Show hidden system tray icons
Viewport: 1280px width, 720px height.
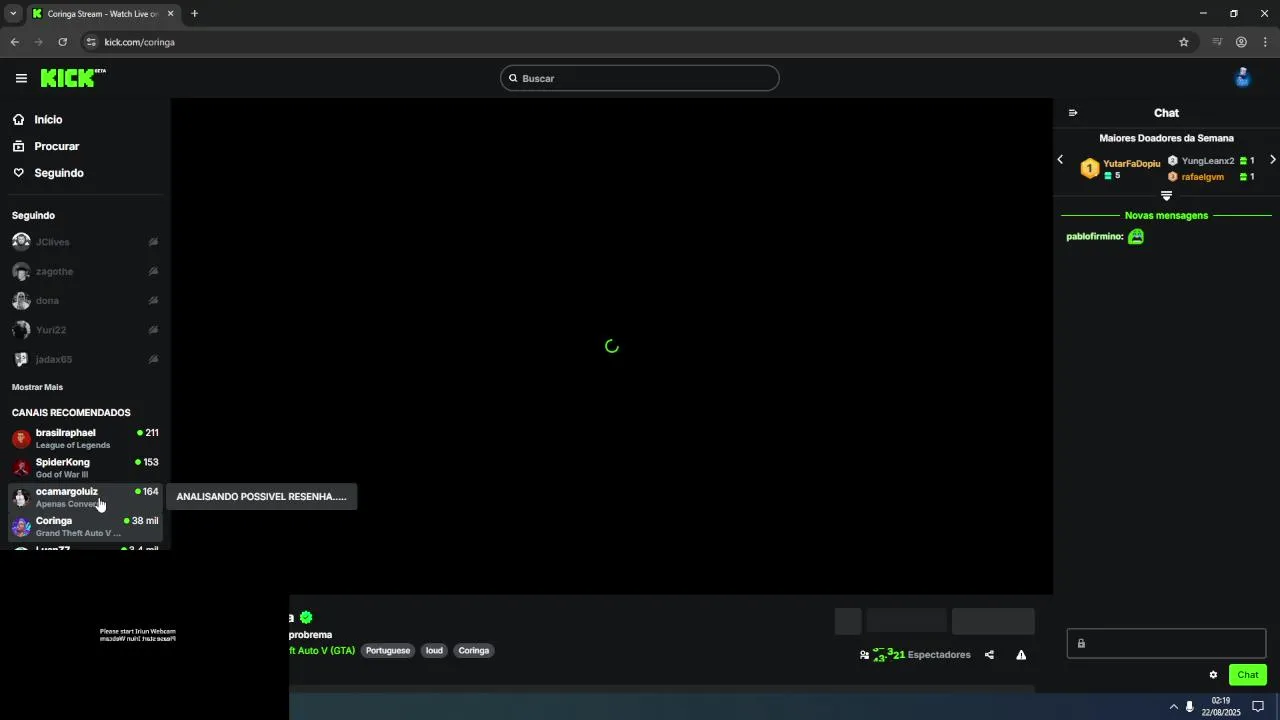1173,707
